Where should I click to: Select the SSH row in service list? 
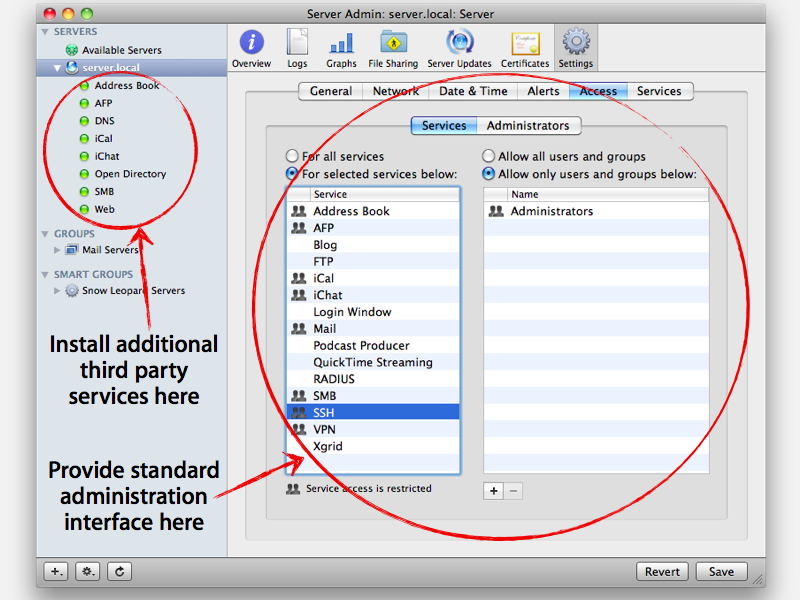coord(373,412)
